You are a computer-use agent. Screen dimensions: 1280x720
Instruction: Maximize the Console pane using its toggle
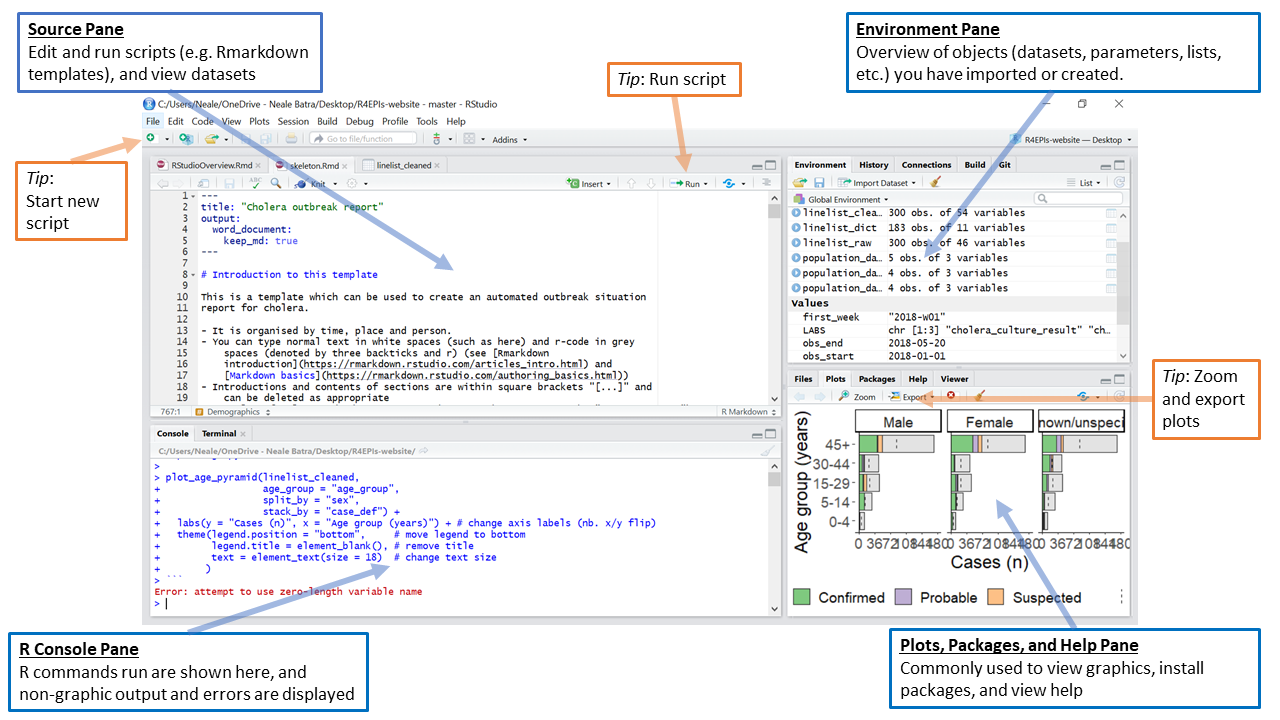click(770, 434)
